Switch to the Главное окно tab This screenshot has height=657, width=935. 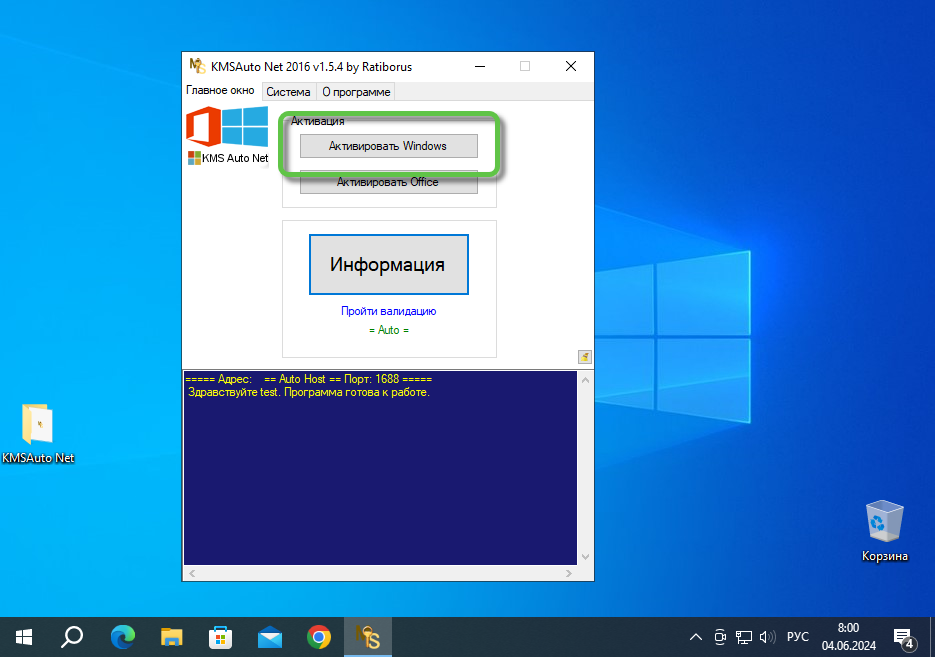tap(220, 91)
